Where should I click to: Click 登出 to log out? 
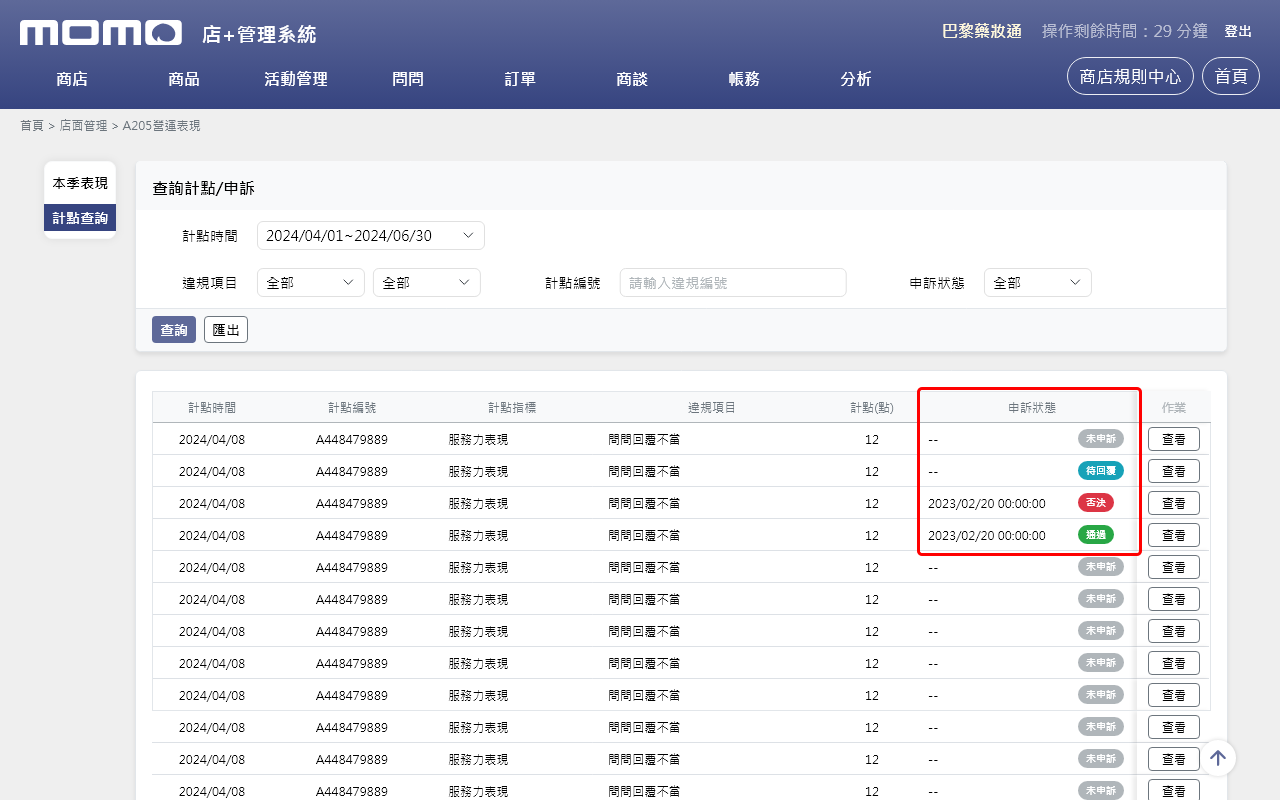pos(1238,32)
